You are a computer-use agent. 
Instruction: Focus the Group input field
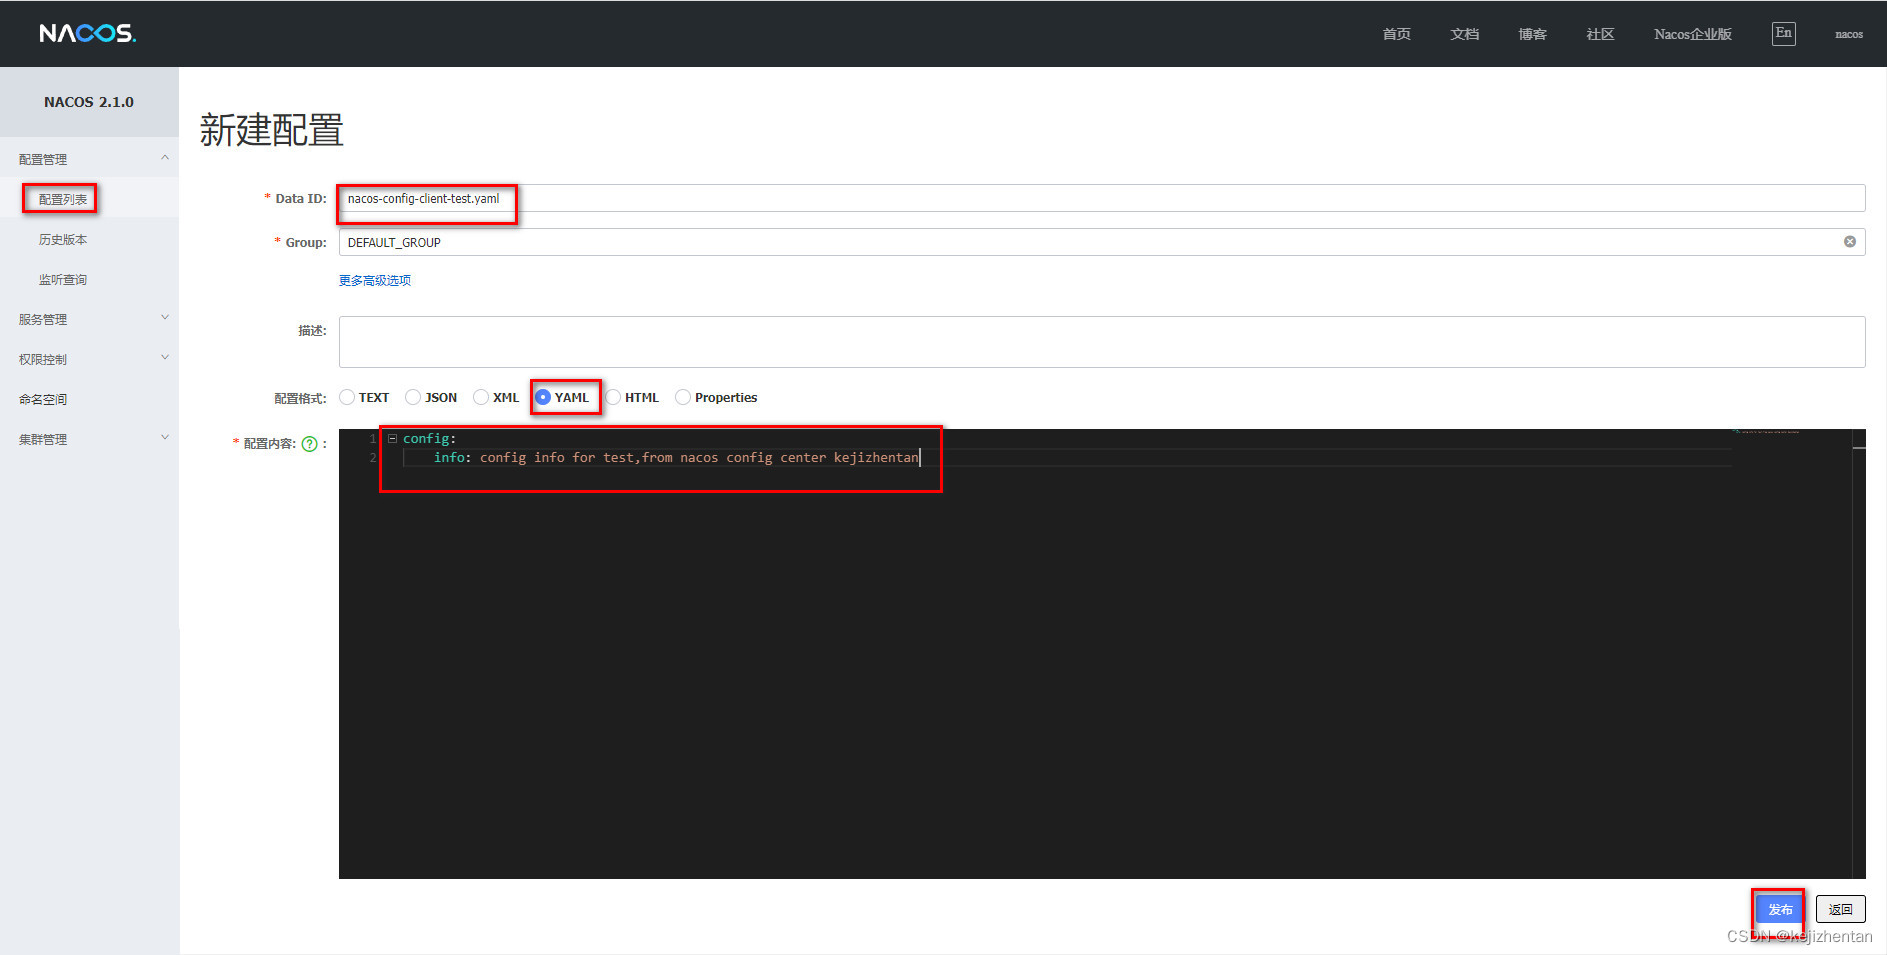point(1102,242)
